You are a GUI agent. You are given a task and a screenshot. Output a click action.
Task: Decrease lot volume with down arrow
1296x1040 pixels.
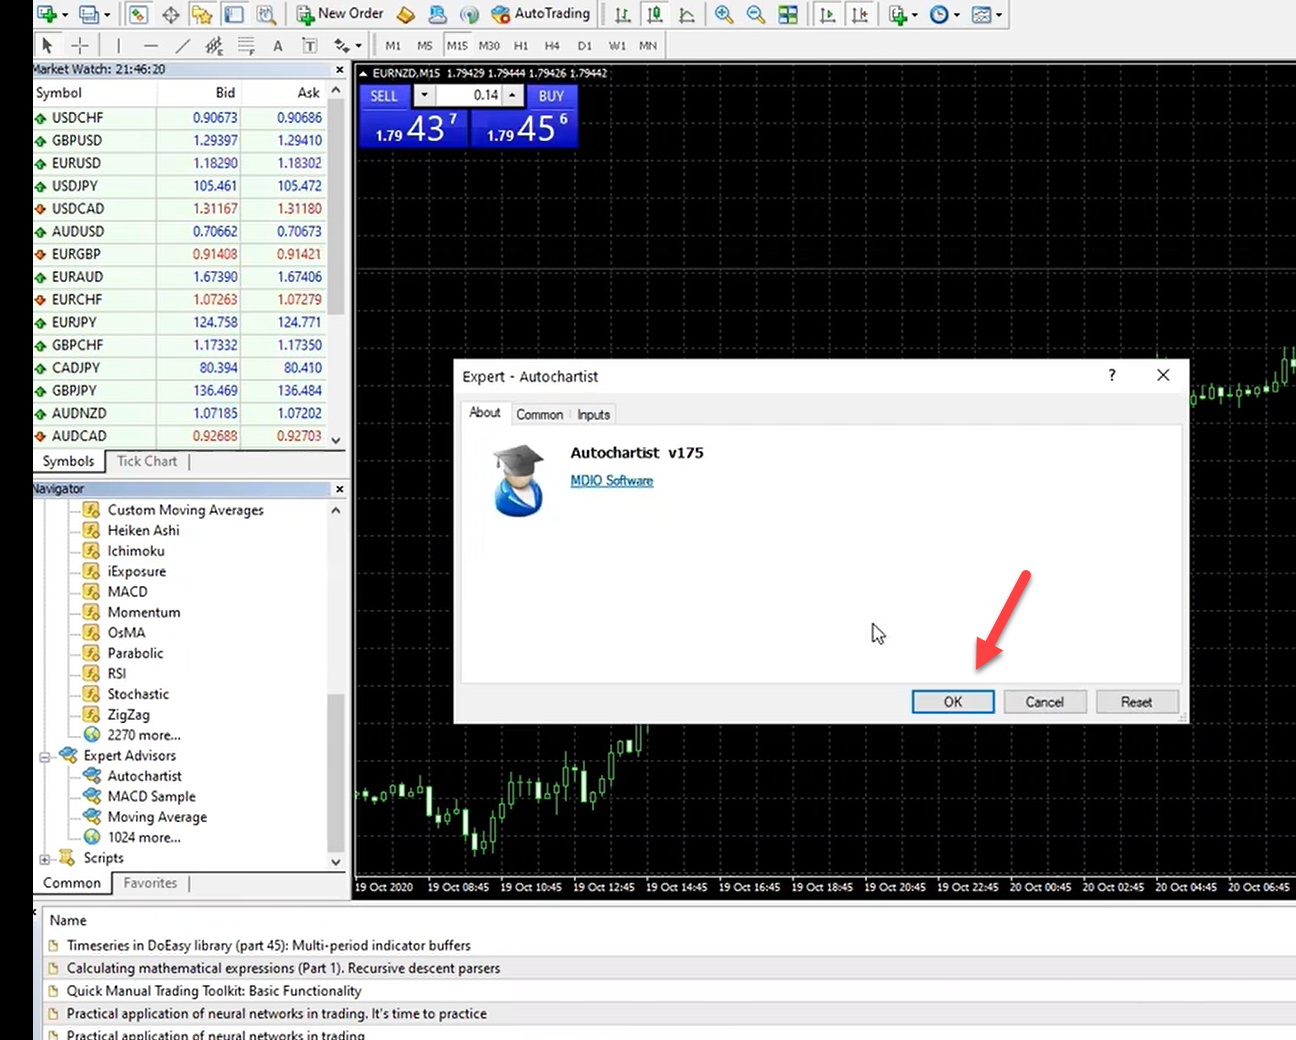pyautogui.click(x=424, y=95)
